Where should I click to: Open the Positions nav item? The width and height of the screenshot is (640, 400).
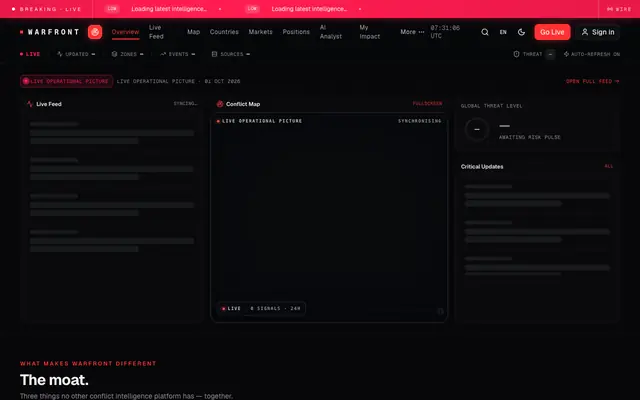point(296,32)
